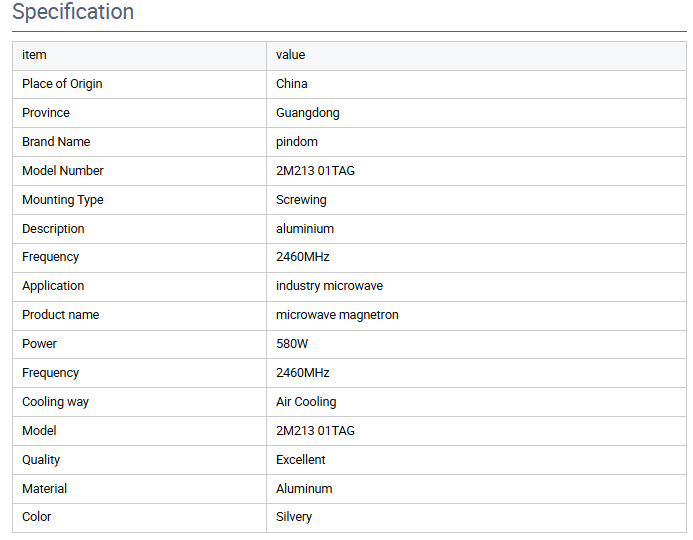Screen dimensions: 693x540
Task: Click the "Product name" label
Action: point(61,315)
